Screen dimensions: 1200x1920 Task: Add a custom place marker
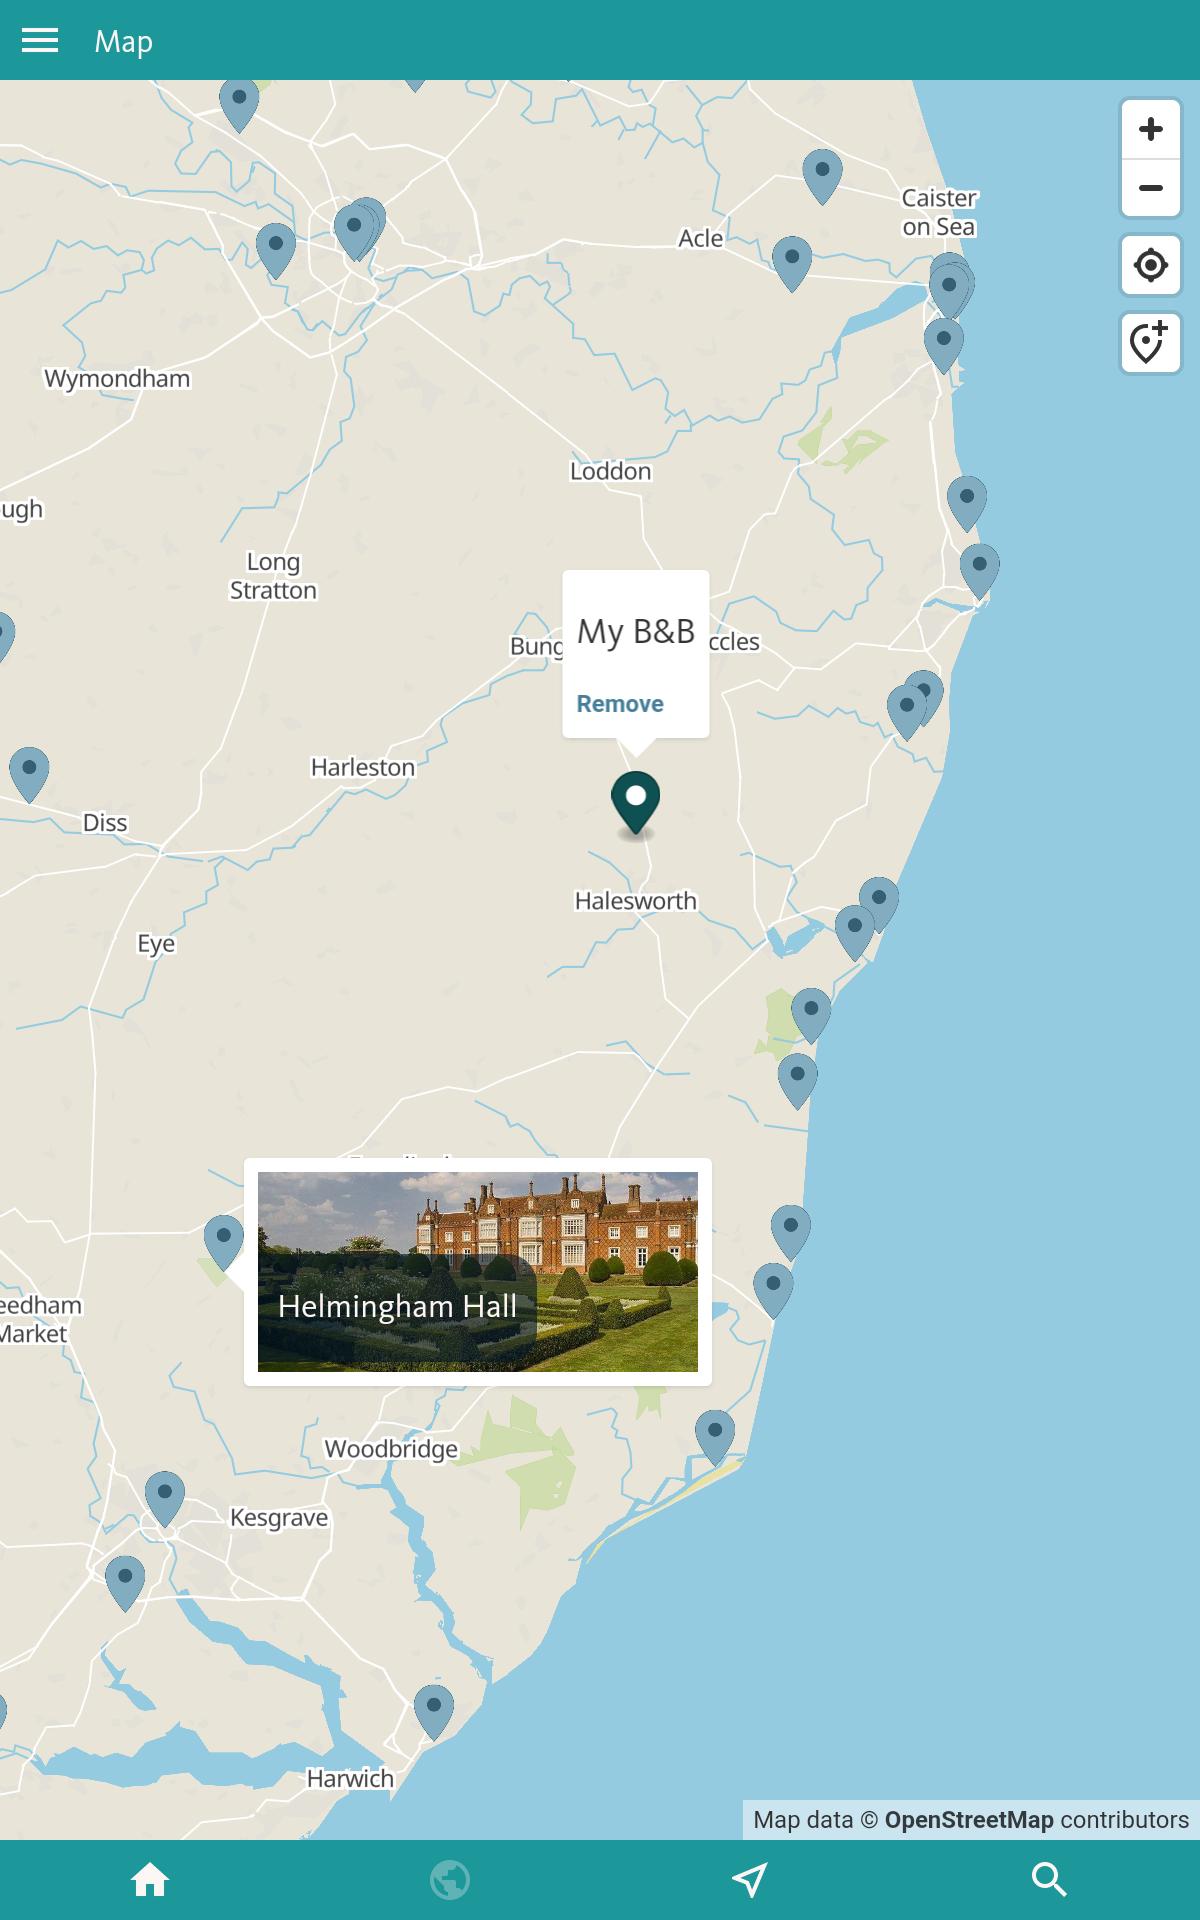(x=1151, y=343)
